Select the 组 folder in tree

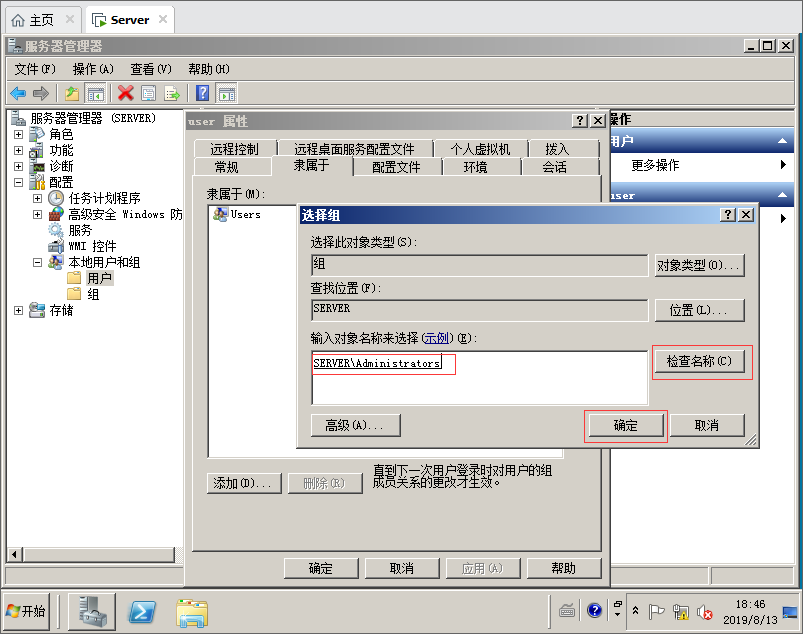coord(93,294)
